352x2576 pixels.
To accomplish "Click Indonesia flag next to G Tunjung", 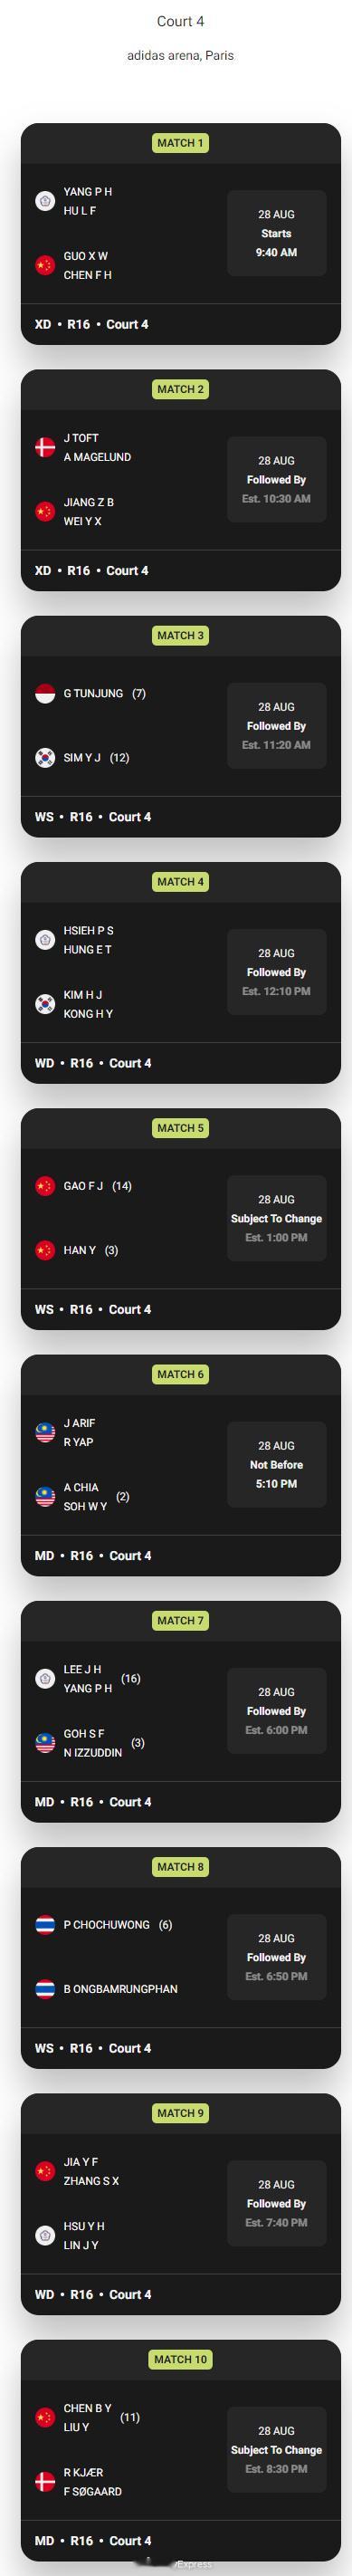I will click(45, 693).
